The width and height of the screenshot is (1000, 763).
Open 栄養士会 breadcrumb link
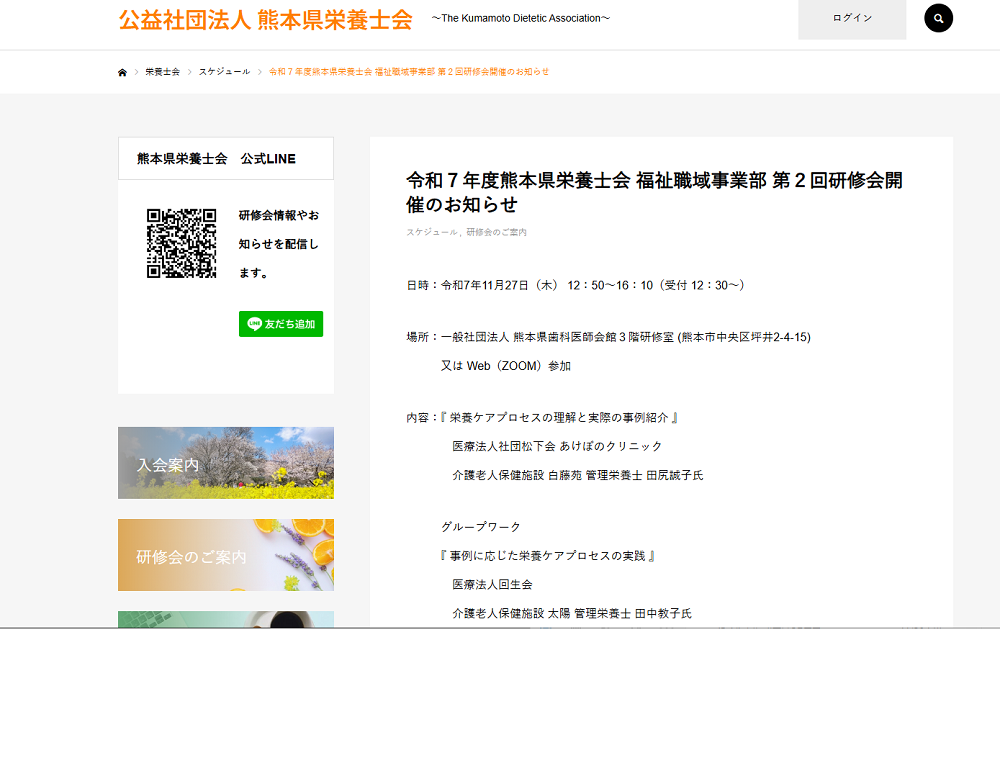point(162,72)
